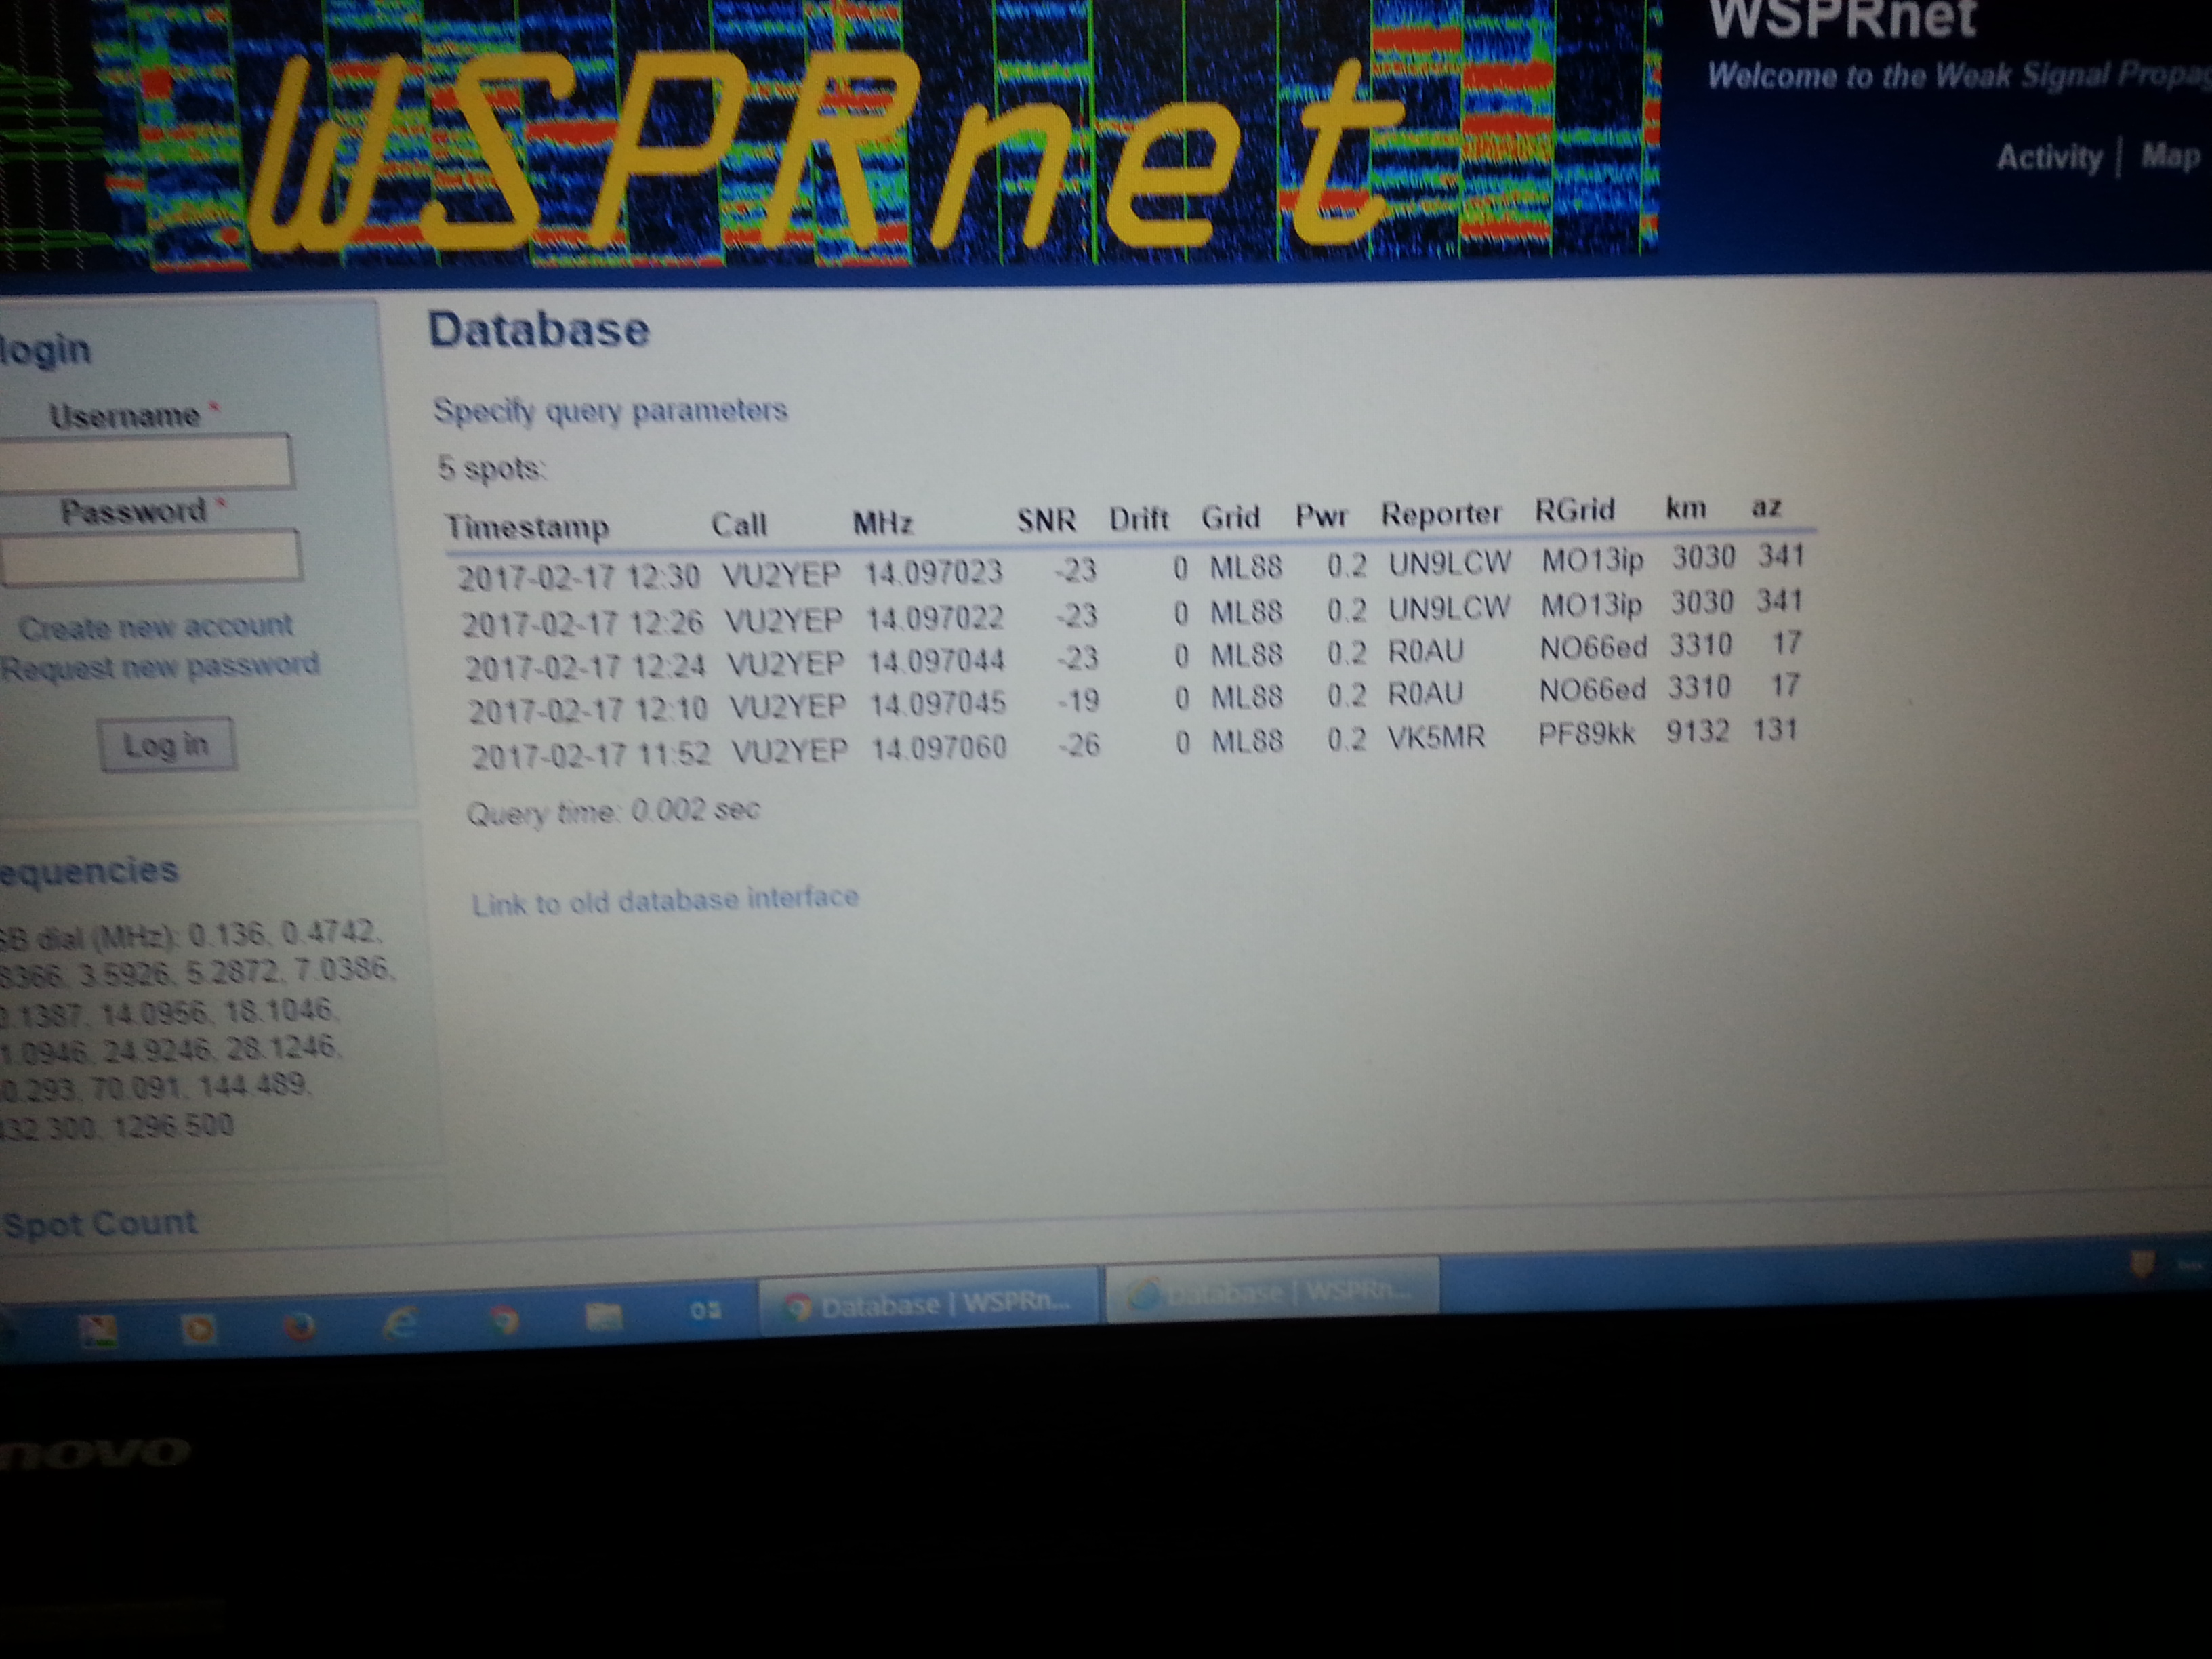Click reporter R0AU in 12:24 row

point(1426,652)
